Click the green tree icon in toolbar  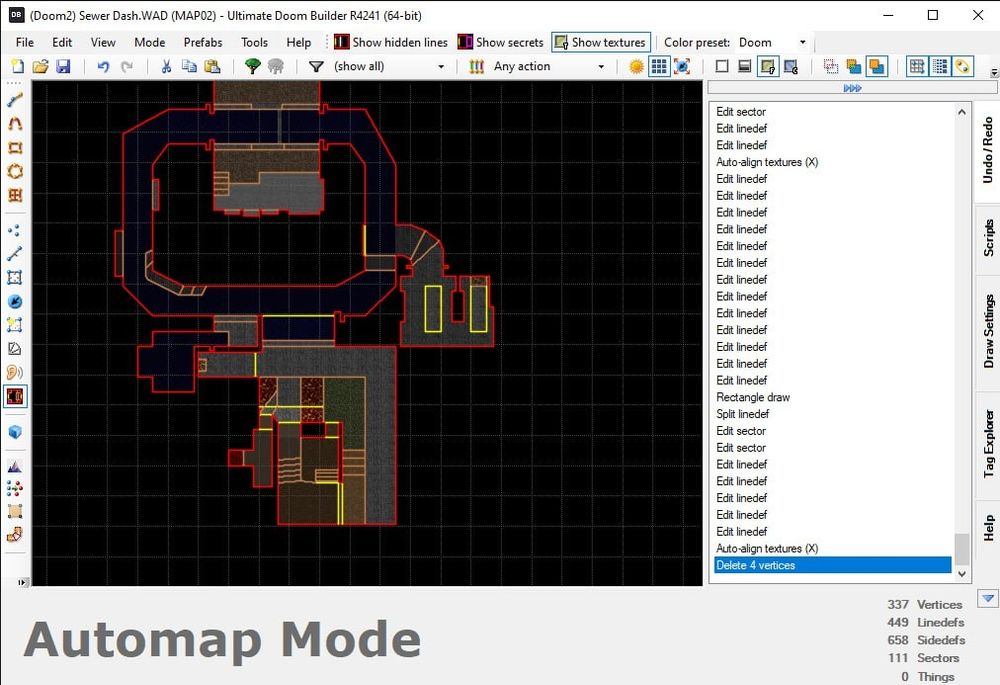tap(253, 66)
